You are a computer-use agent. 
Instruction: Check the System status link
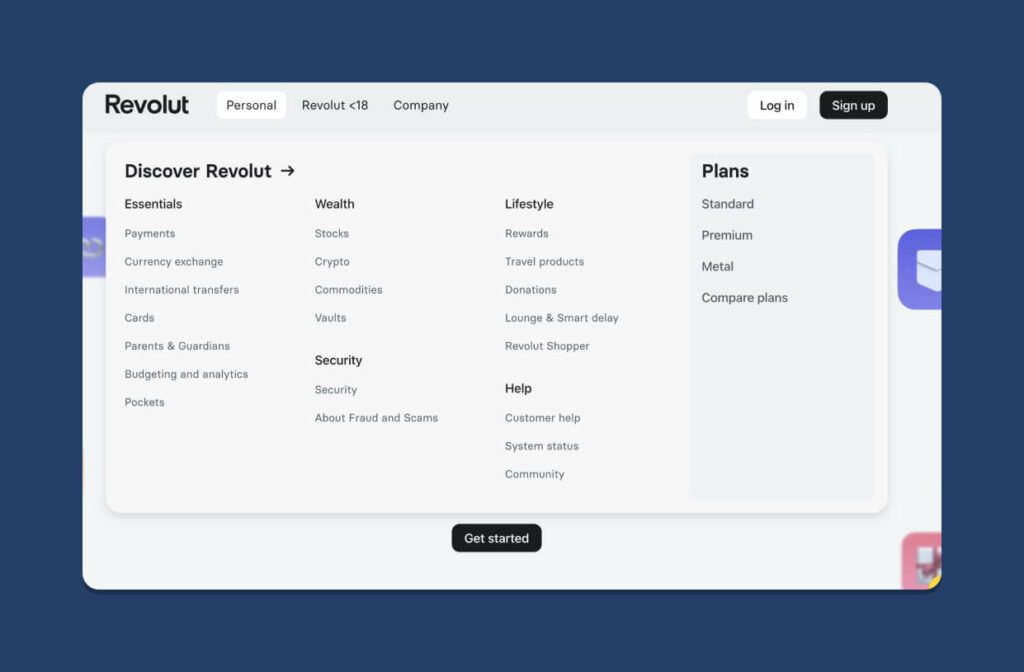tap(541, 446)
